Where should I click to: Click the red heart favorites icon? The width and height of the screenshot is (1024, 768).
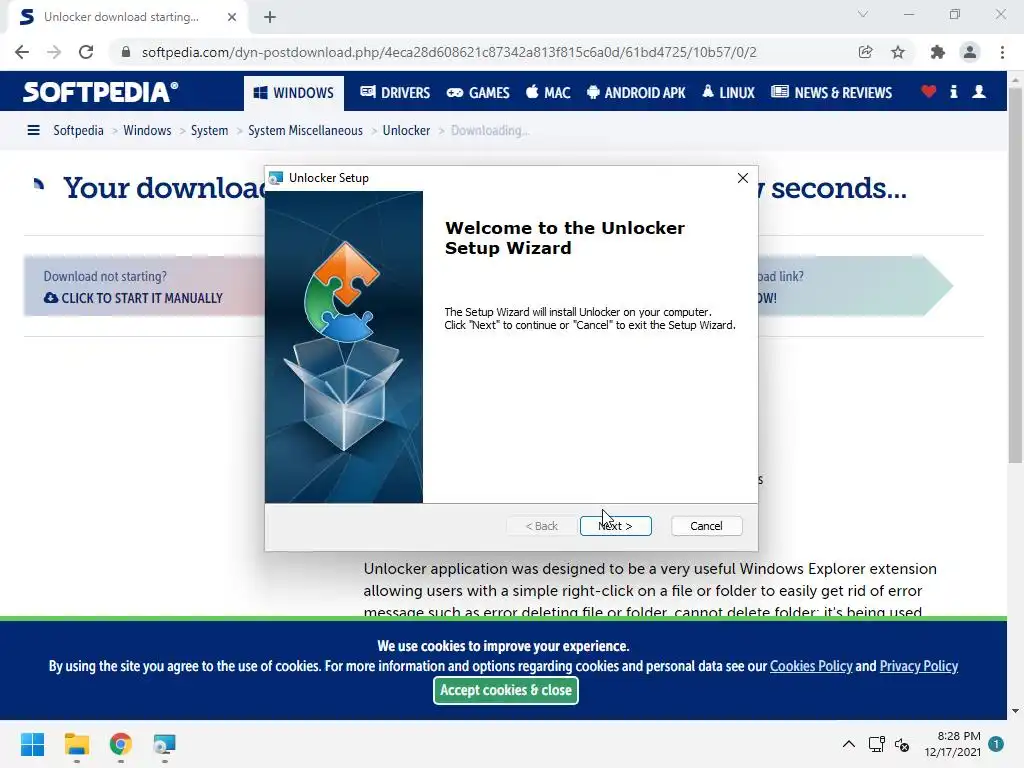coord(928,91)
